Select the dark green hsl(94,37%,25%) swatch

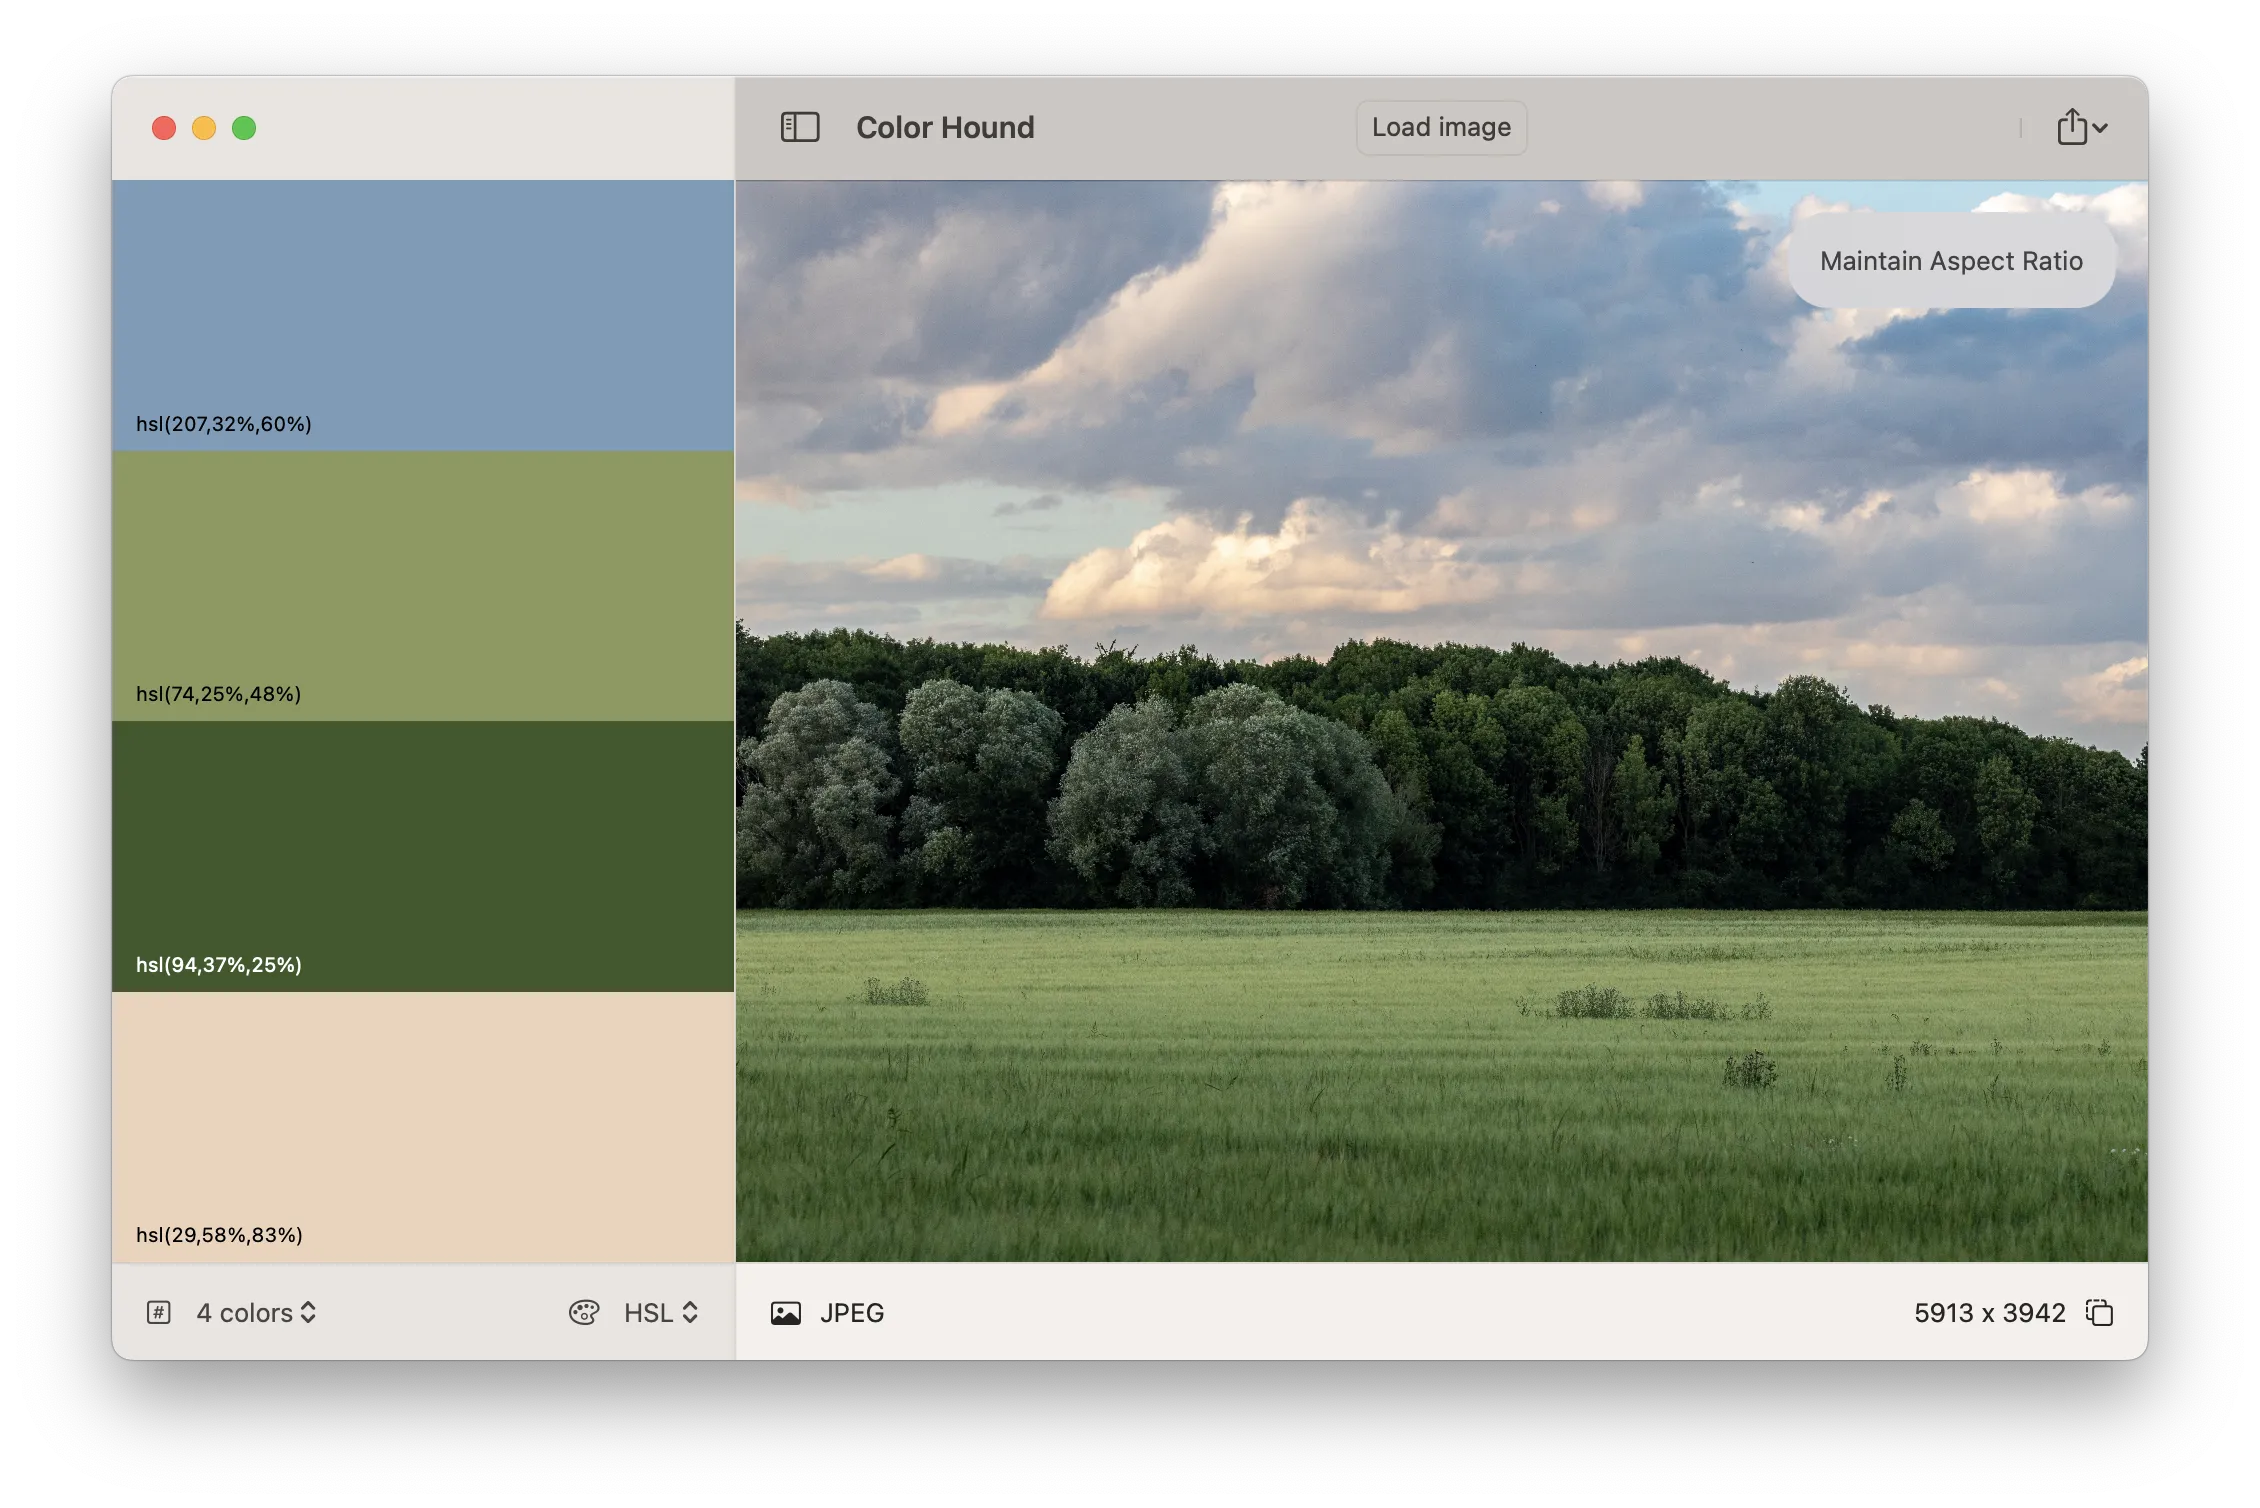pyautogui.click(x=423, y=856)
